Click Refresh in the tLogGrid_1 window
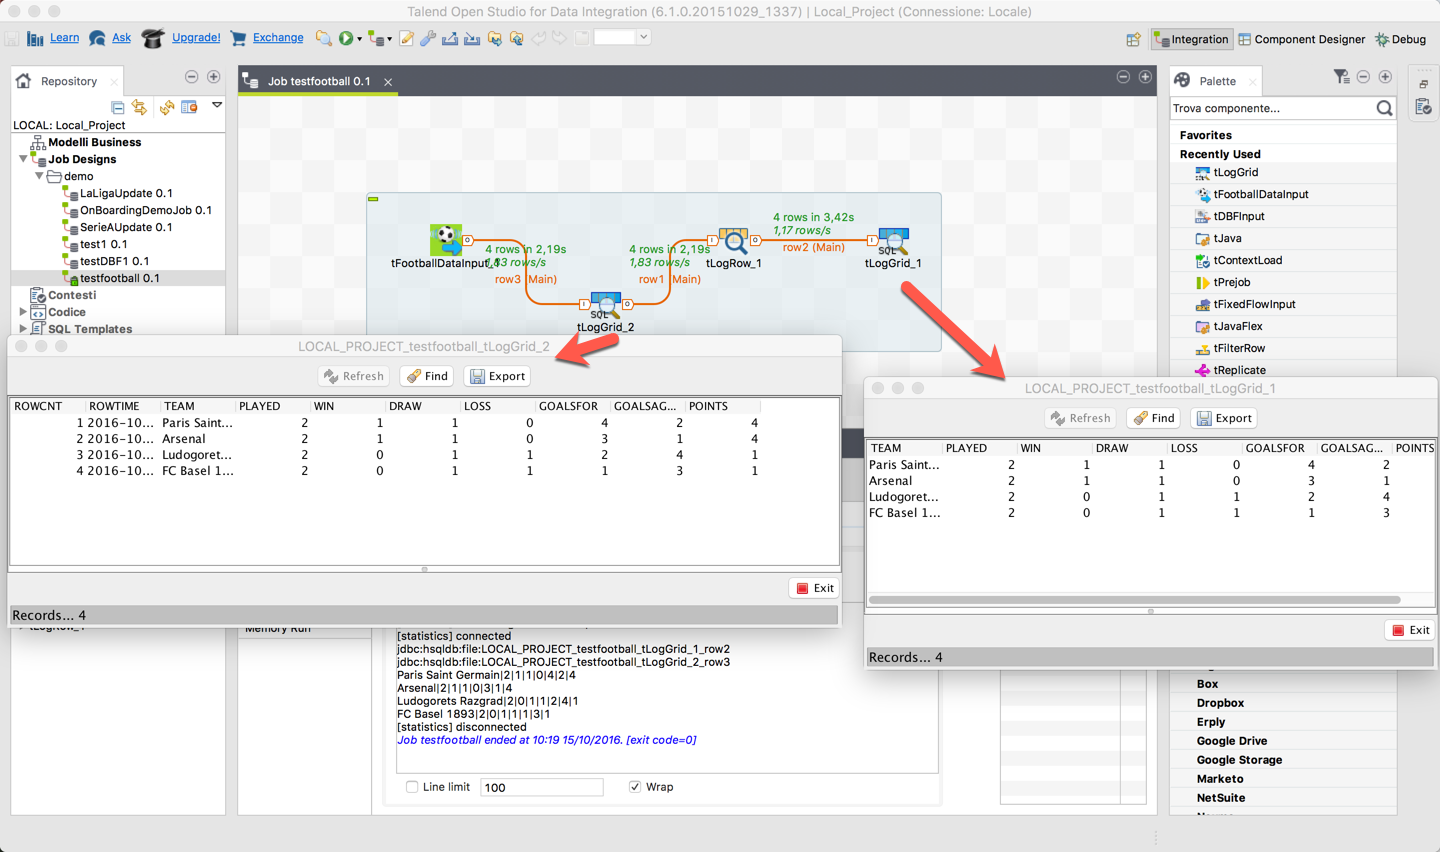Viewport: 1440px width, 852px height. [1080, 418]
